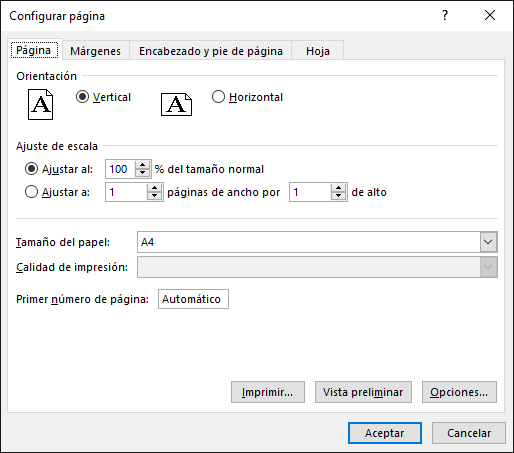This screenshot has height=453, width=514.
Task: Select the Vertical orientation radio button
Action: coord(82,97)
